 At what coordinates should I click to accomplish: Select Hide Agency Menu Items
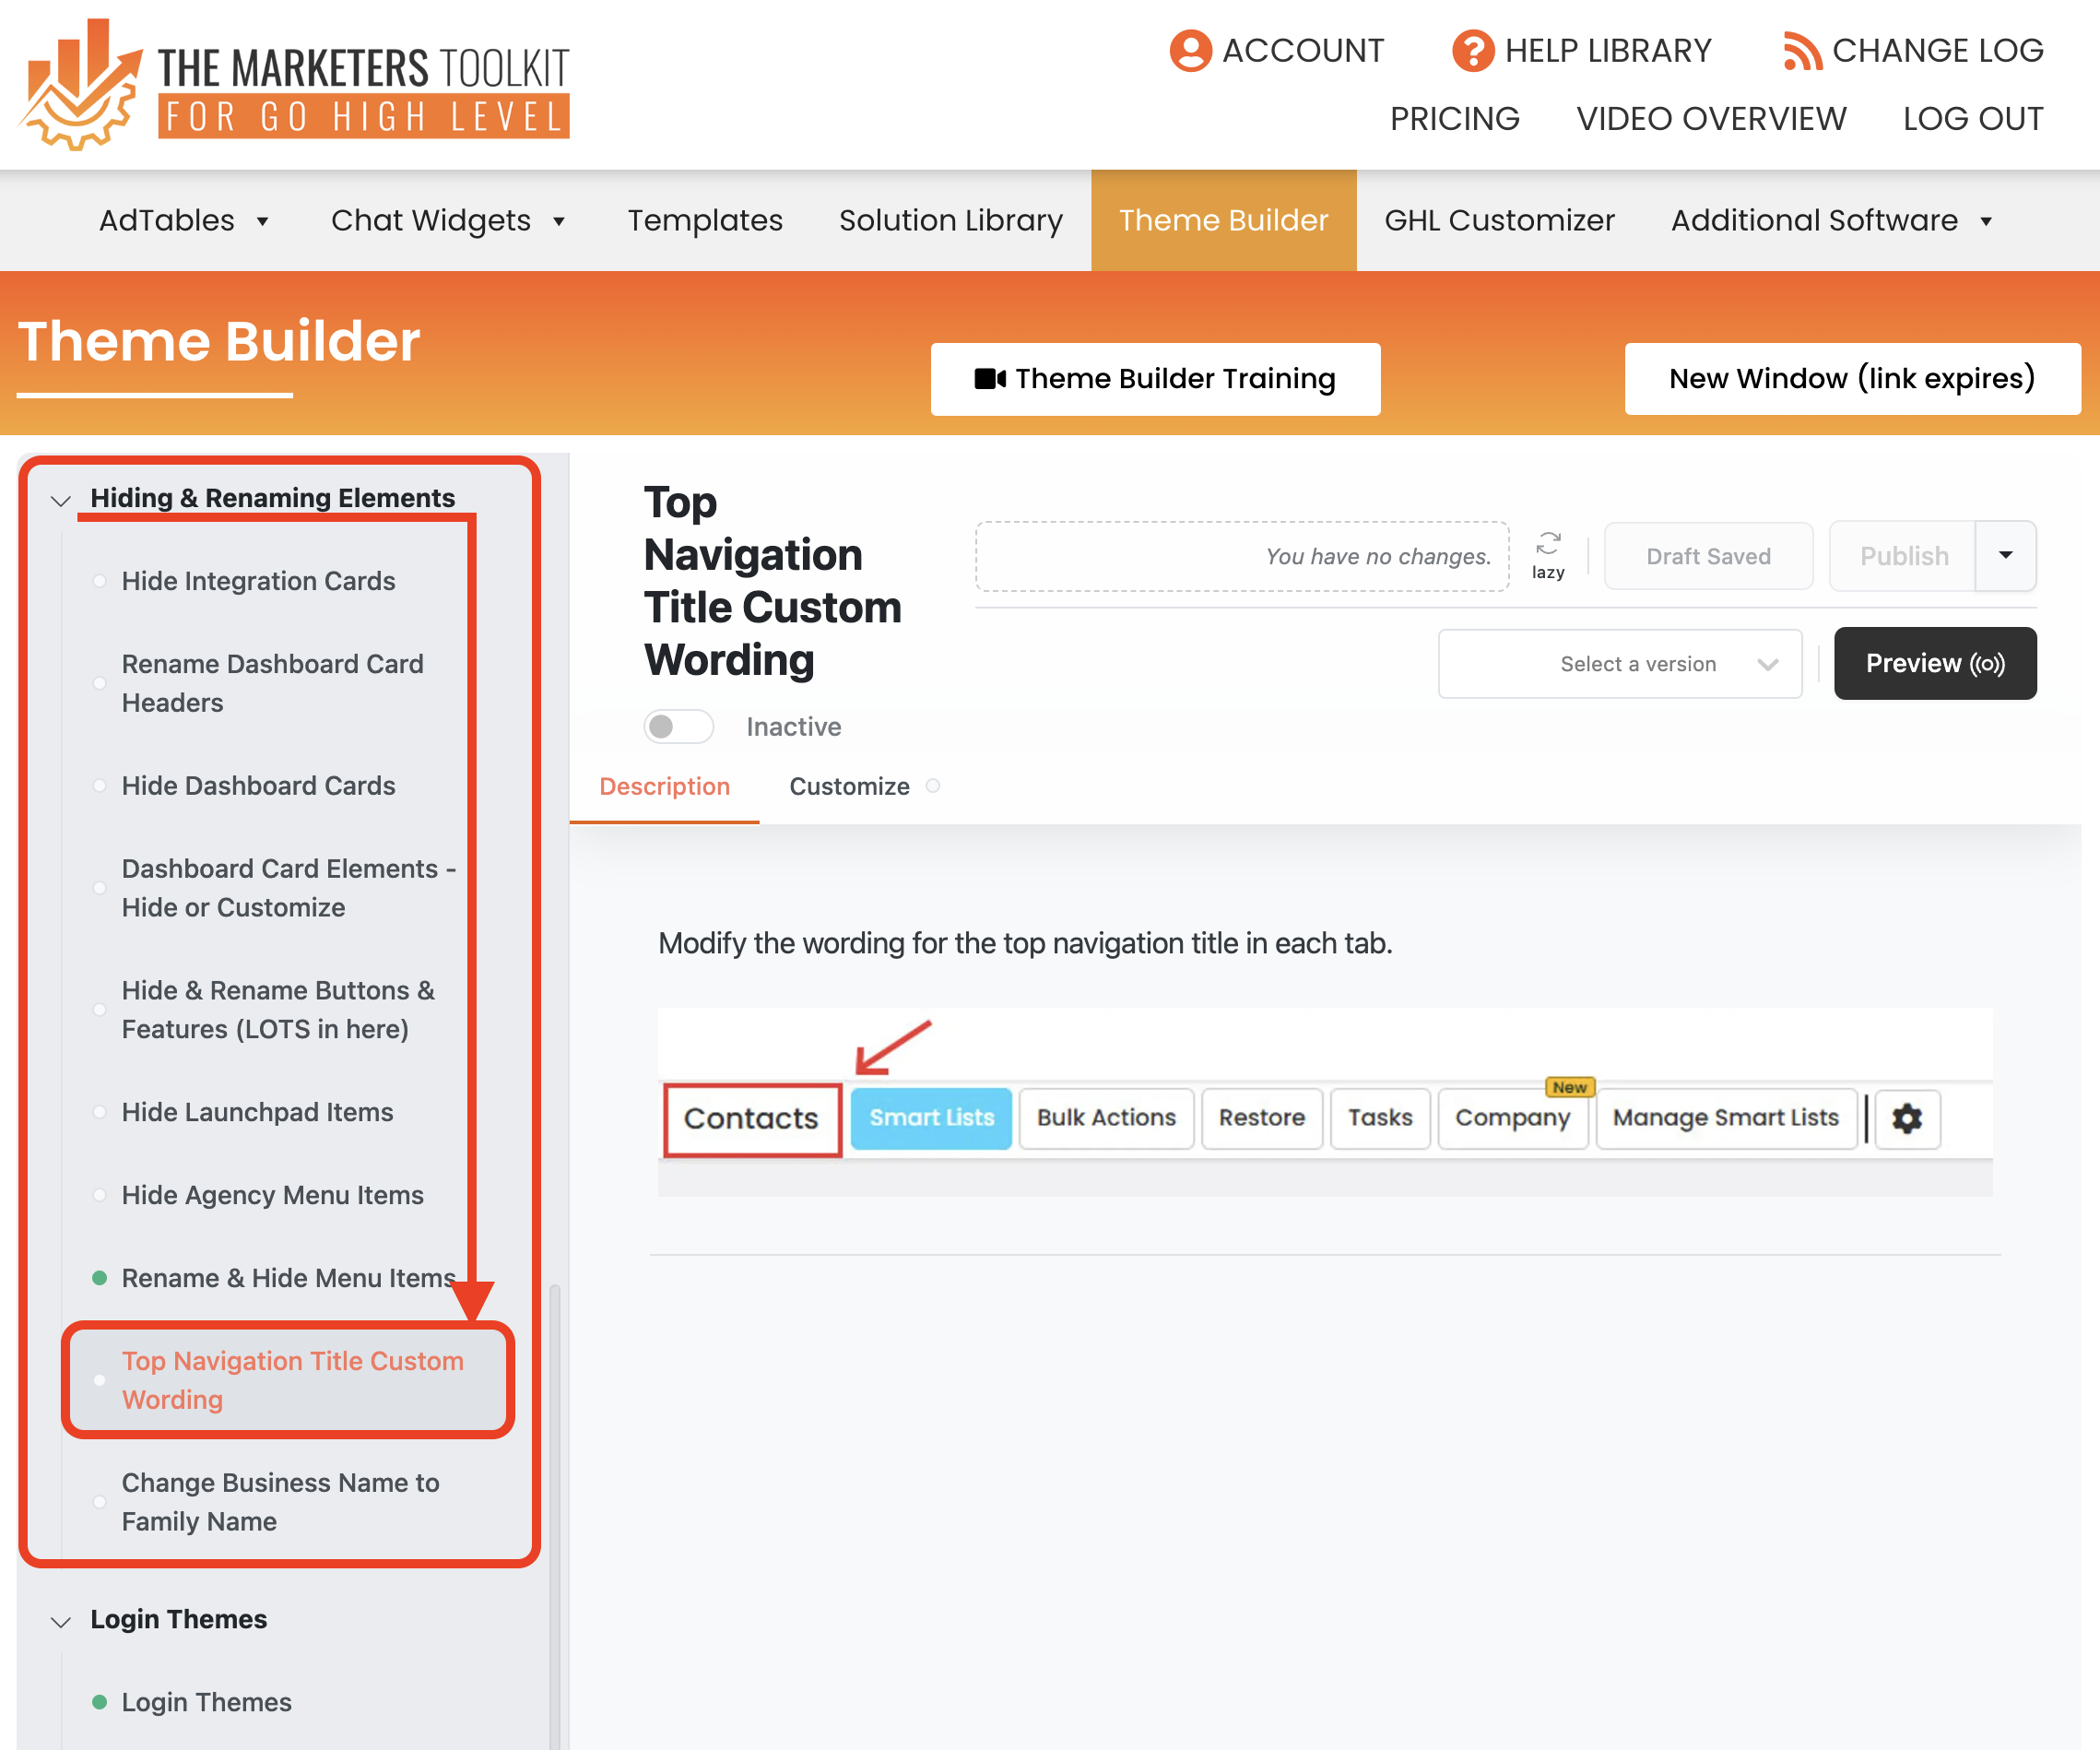[272, 1195]
